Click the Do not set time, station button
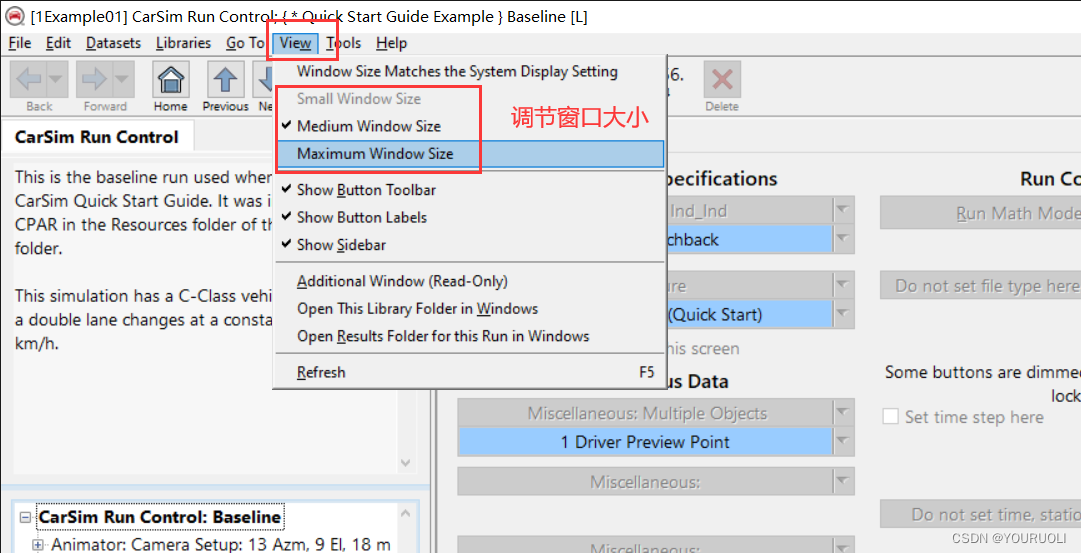The height and width of the screenshot is (553, 1081). click(980, 514)
